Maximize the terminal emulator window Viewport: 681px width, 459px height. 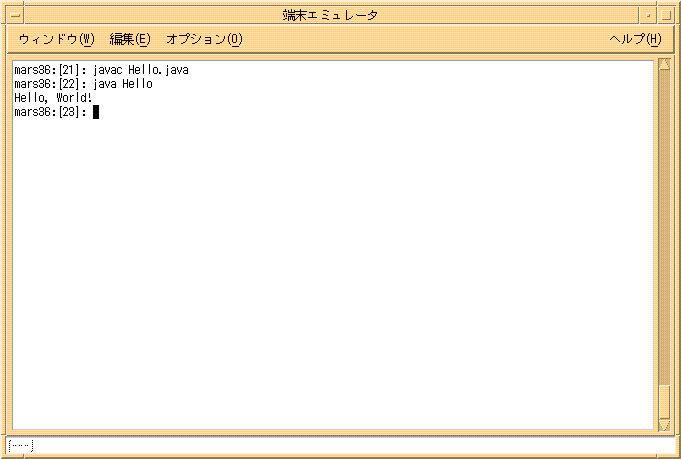click(666, 15)
